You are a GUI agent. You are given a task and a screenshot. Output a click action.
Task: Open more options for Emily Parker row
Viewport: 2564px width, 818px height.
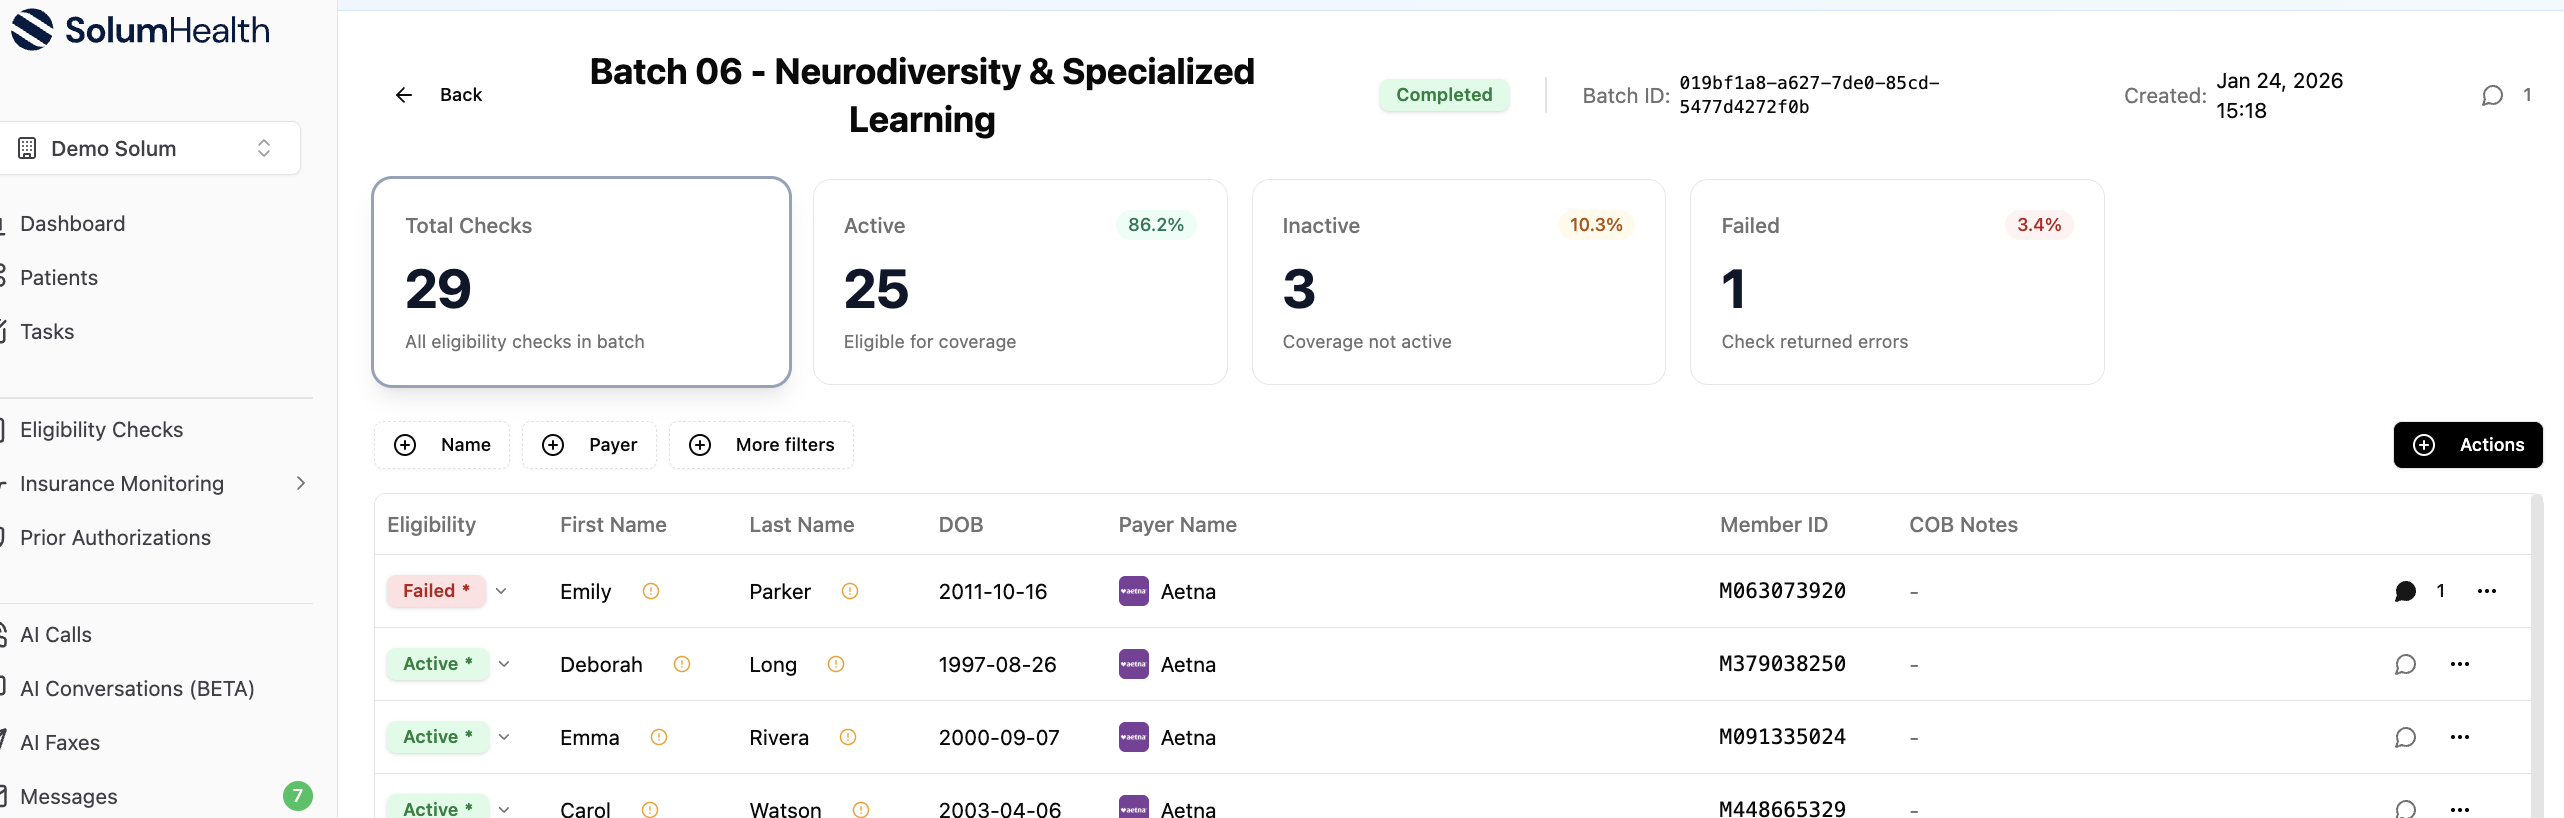2487,591
